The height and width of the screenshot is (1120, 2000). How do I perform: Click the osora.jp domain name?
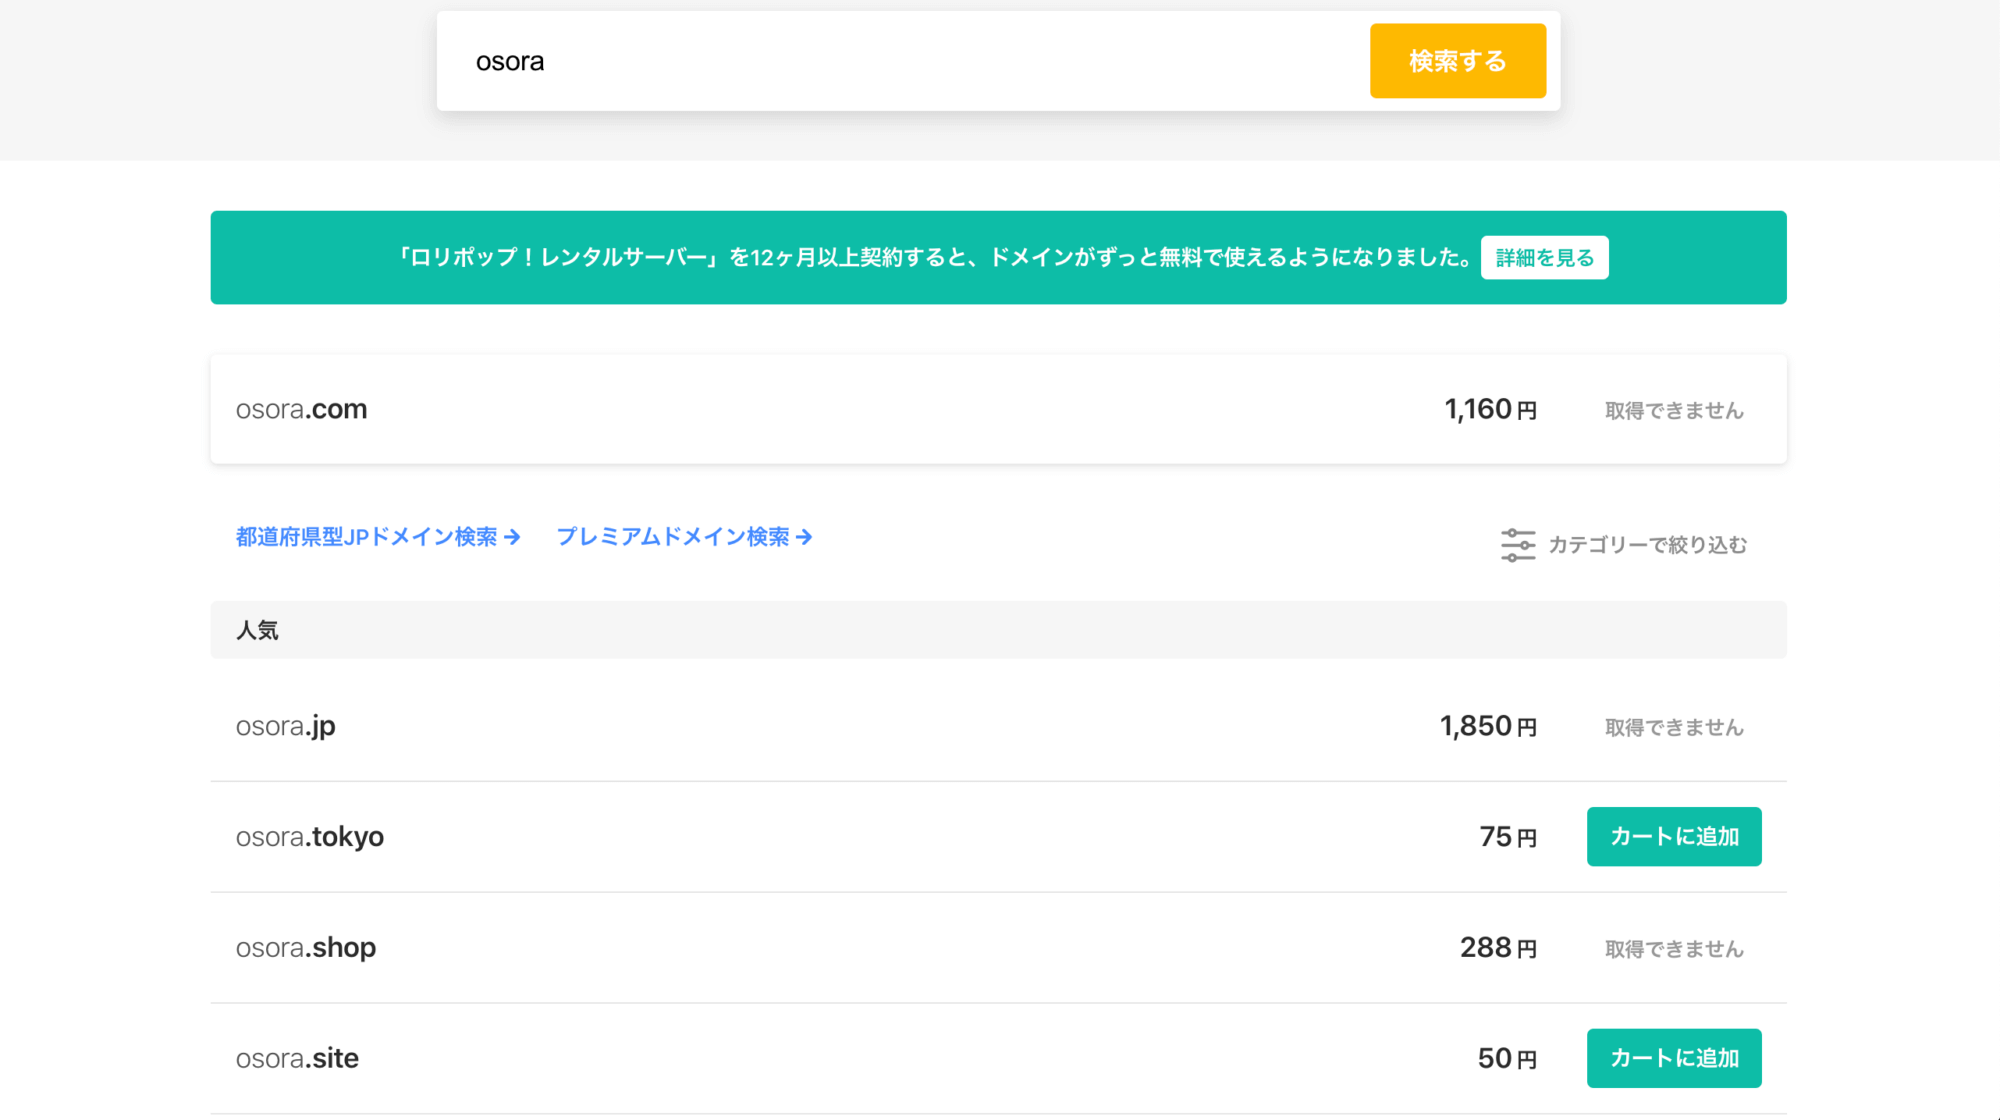pos(286,726)
